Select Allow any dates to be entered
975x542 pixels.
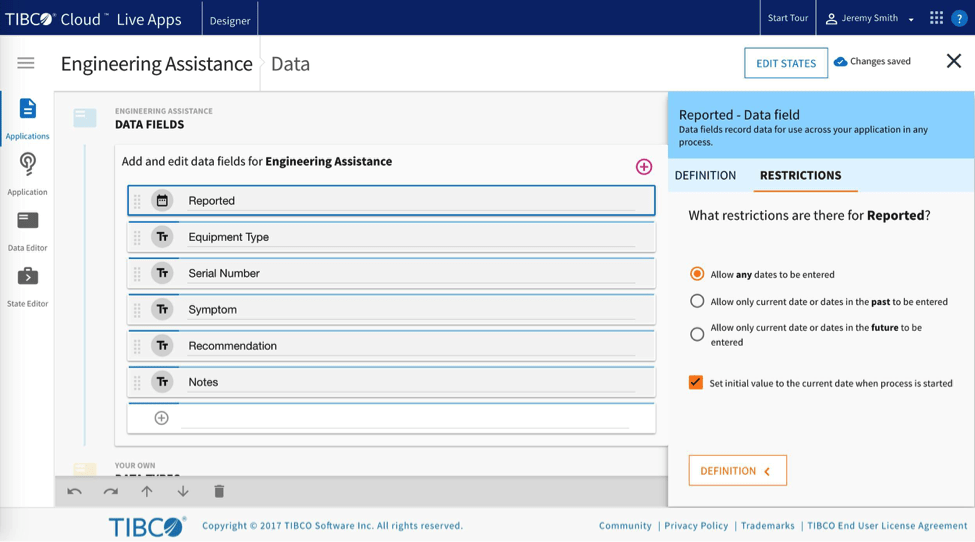pos(697,274)
